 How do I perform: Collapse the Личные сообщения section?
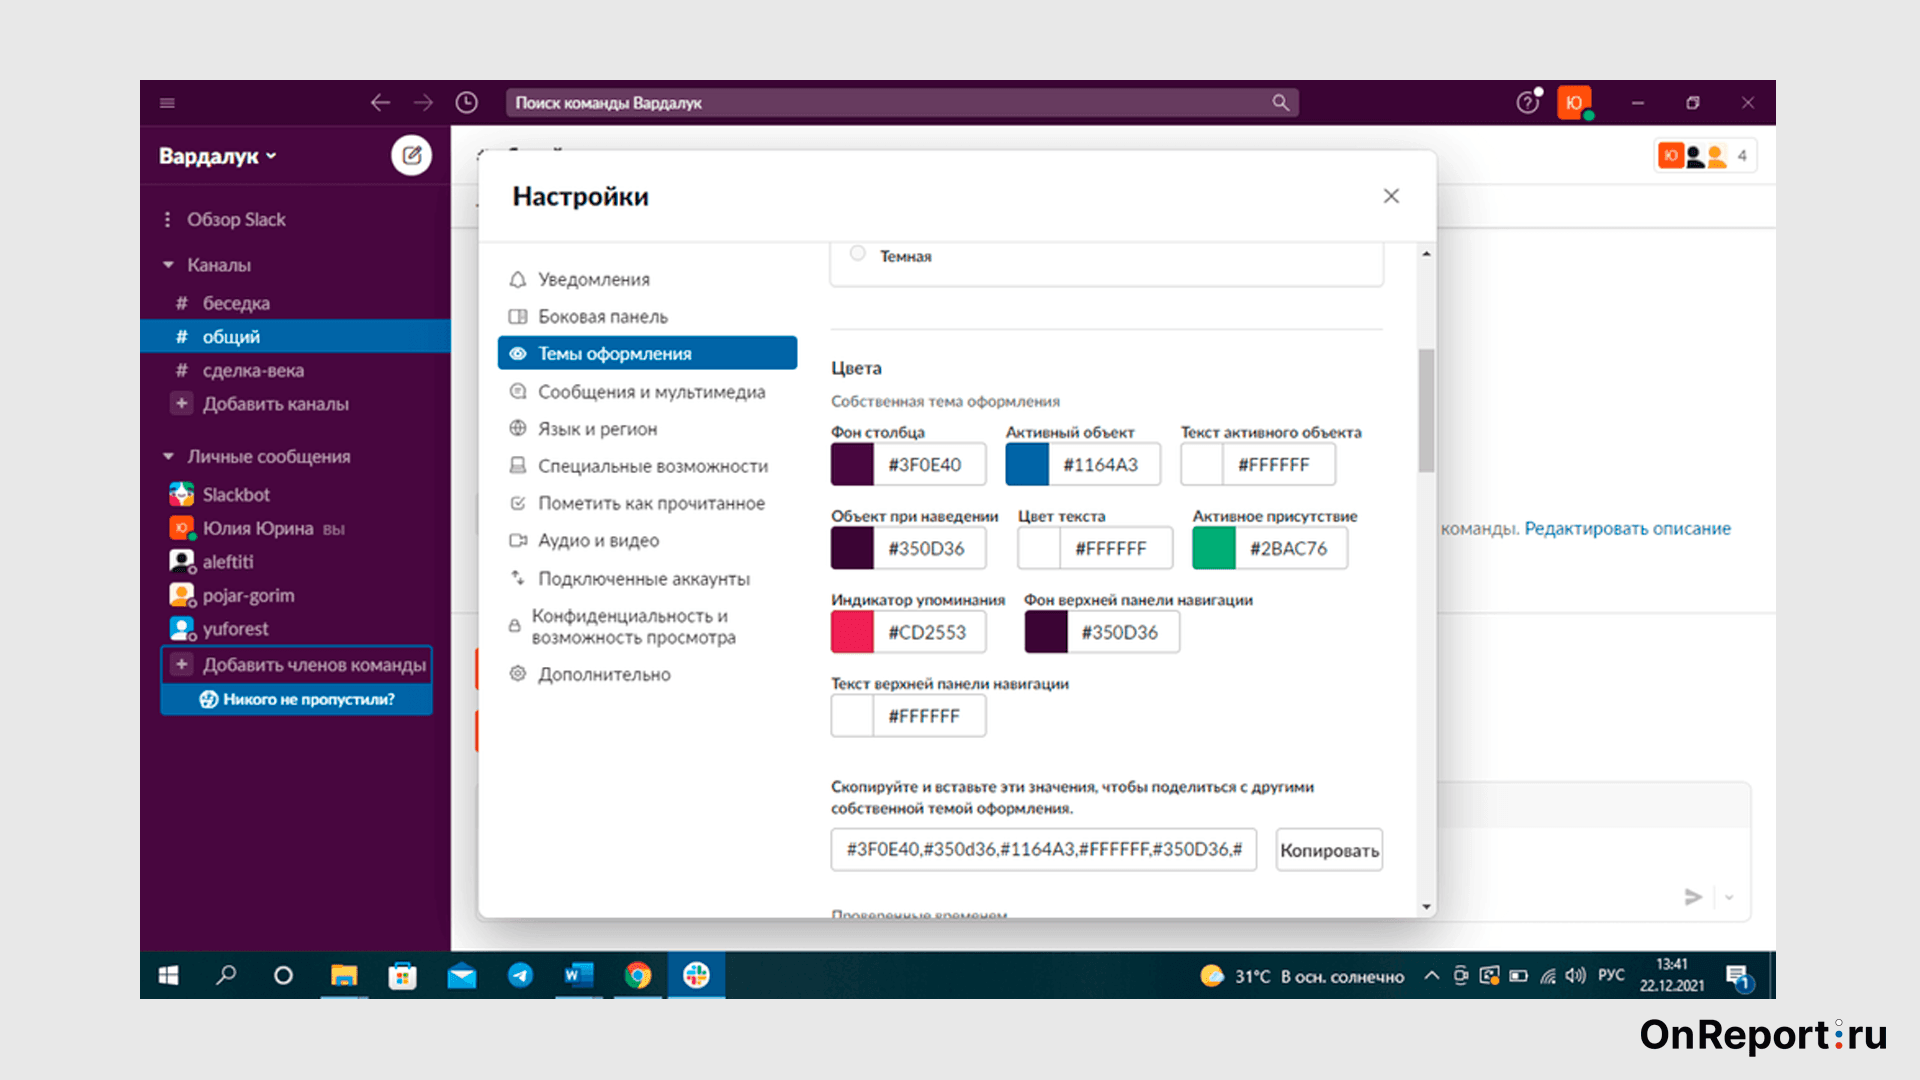coord(168,457)
